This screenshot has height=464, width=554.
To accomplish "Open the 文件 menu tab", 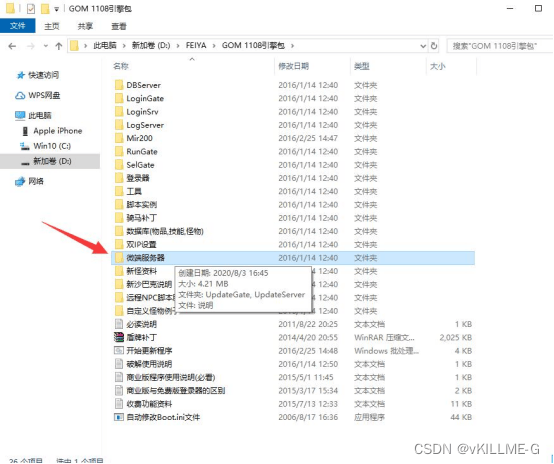I will click(x=18, y=26).
